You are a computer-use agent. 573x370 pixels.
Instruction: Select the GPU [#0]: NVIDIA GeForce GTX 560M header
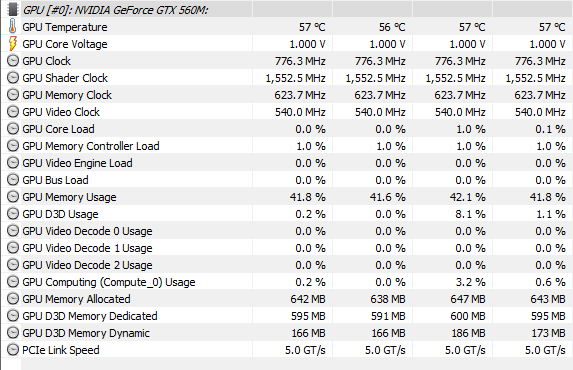pos(115,10)
